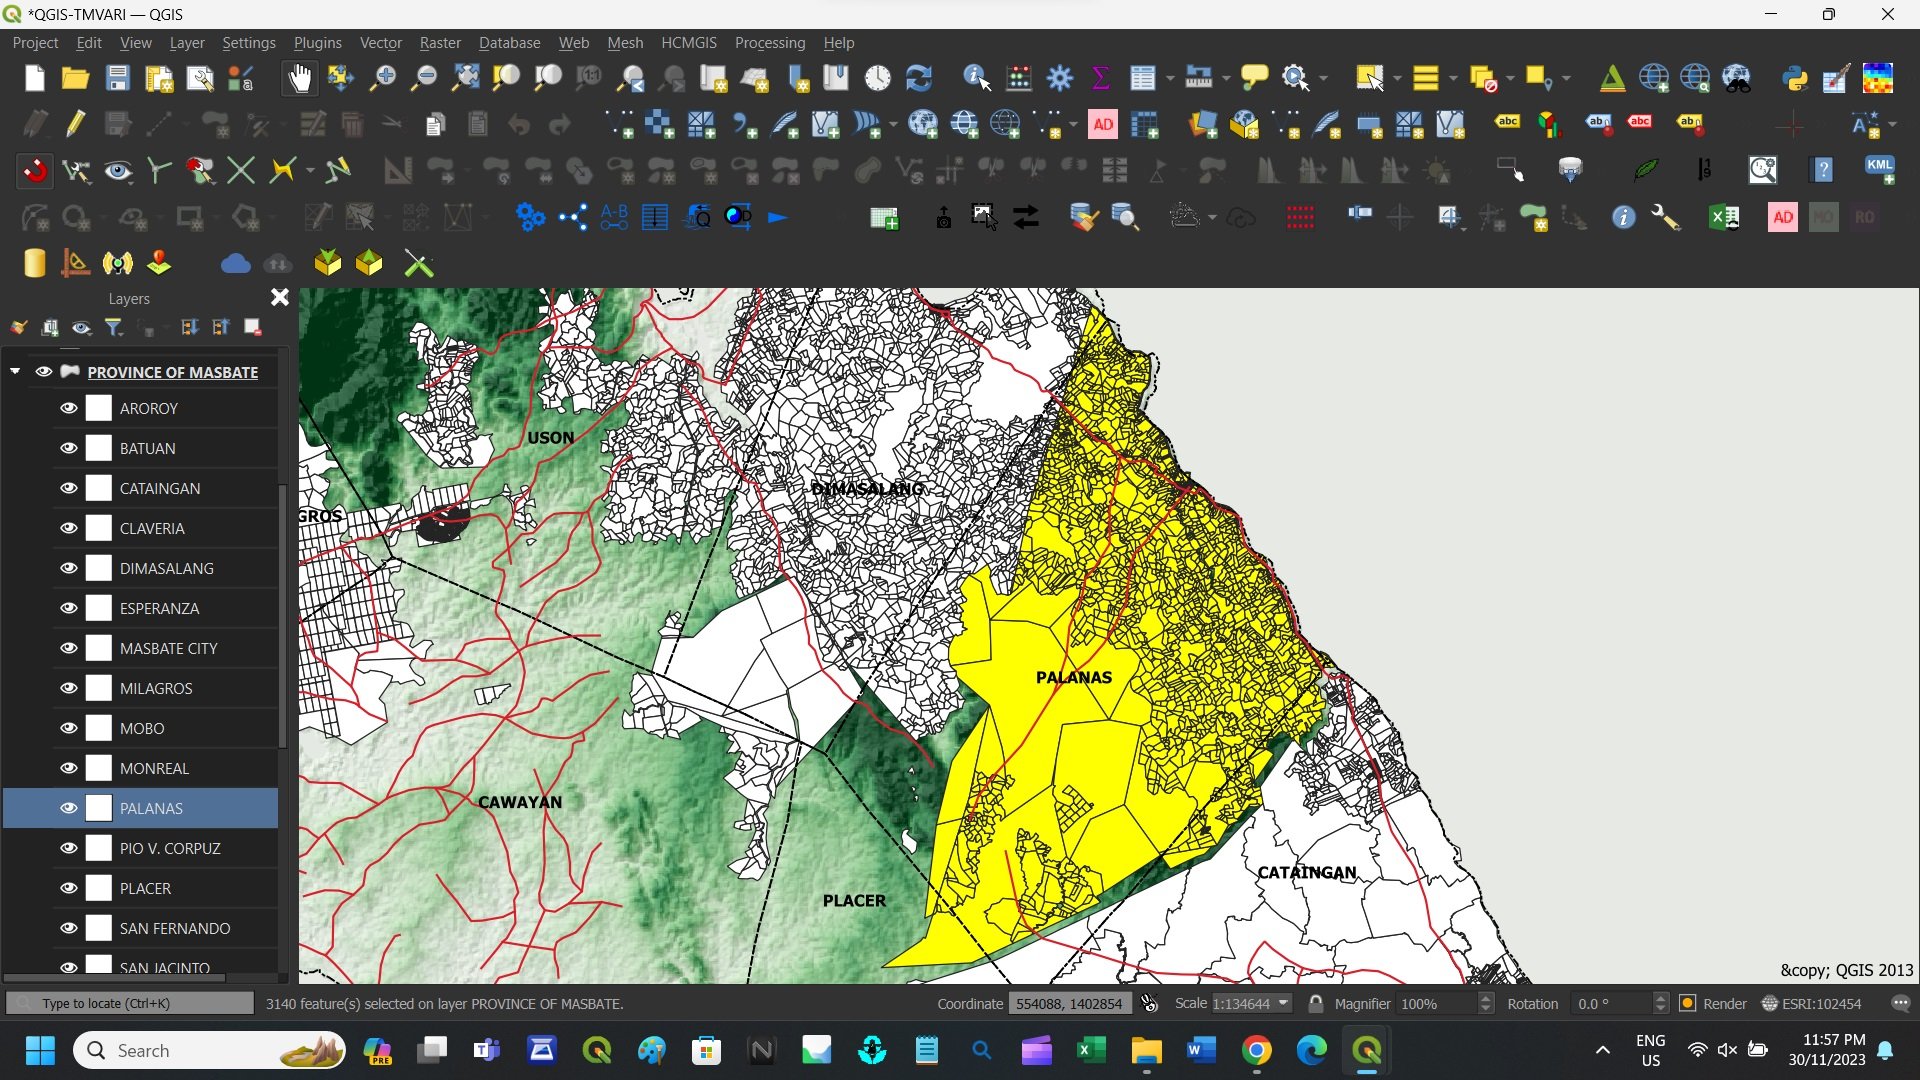
Task: Click the Identify Features tool
Action: coord(976,78)
